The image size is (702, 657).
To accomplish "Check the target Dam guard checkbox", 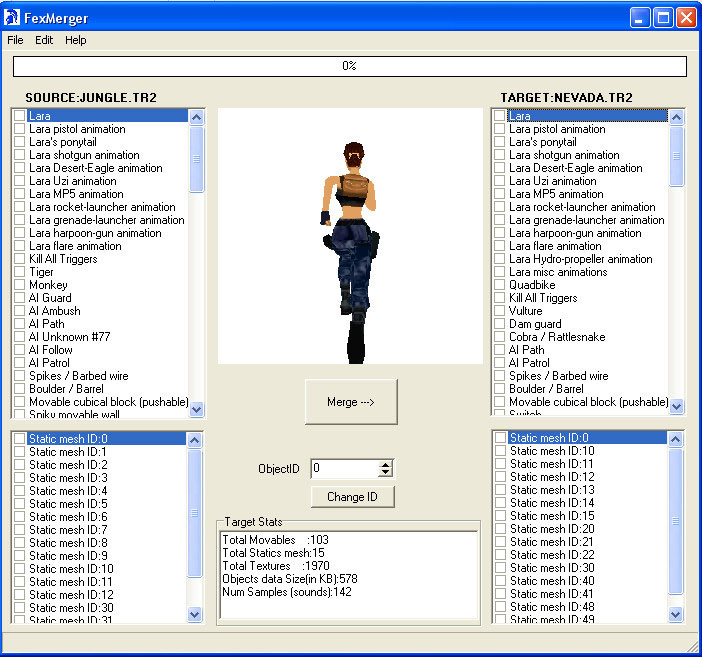I will (500, 324).
